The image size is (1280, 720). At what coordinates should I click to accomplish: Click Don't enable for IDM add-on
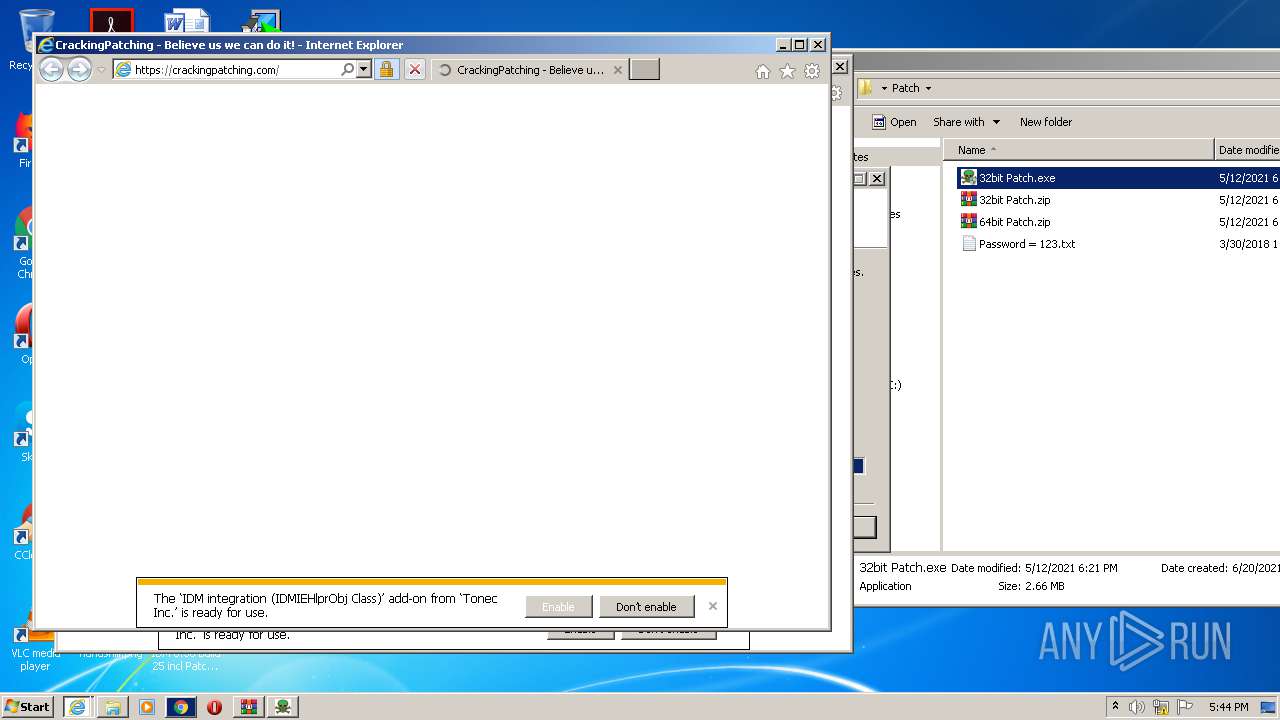[646, 607]
